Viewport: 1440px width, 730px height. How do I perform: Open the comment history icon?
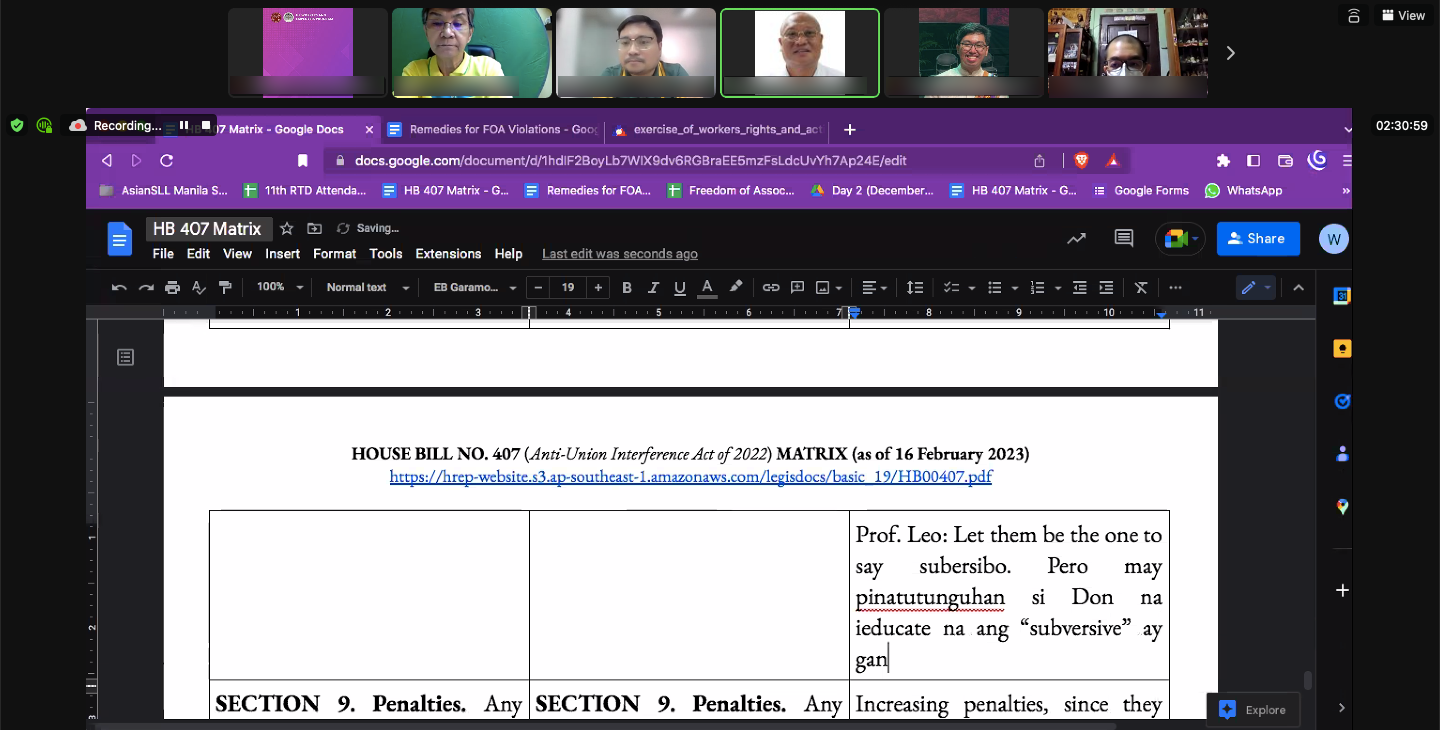point(1123,239)
